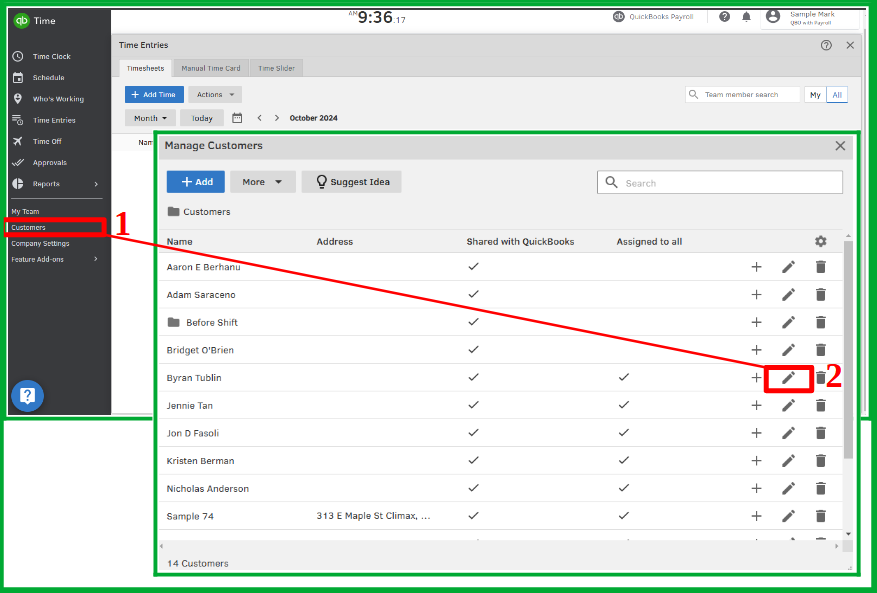This screenshot has width=877, height=593.
Task: Switch to the Manual Time Card tab
Action: [210, 68]
